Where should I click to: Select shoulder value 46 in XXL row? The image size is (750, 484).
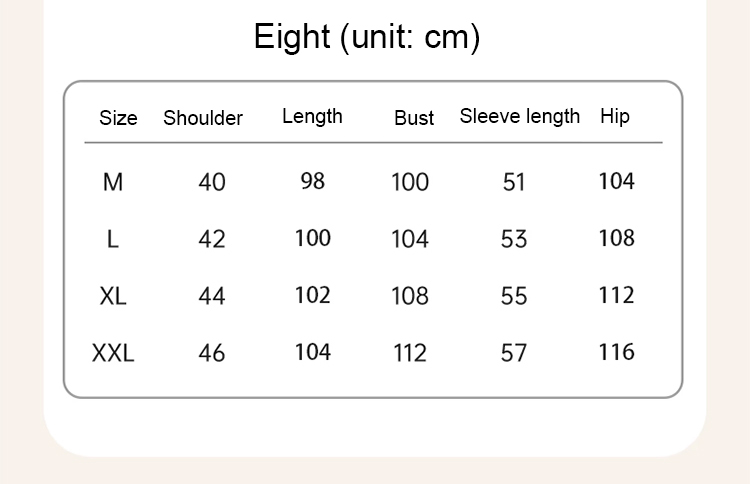pos(212,353)
